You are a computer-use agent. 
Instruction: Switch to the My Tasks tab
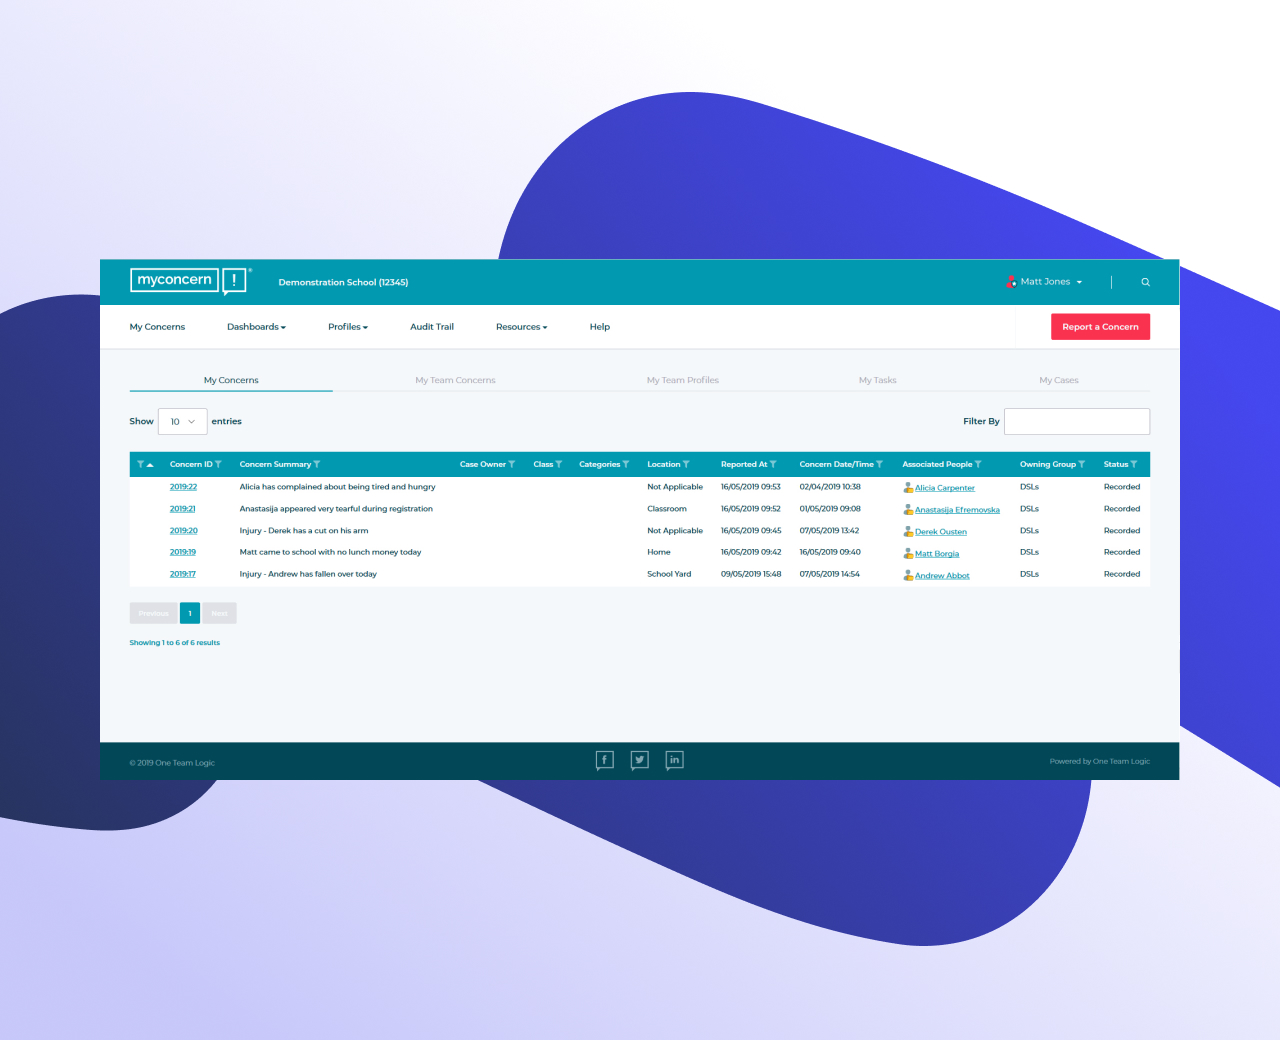[x=877, y=380]
